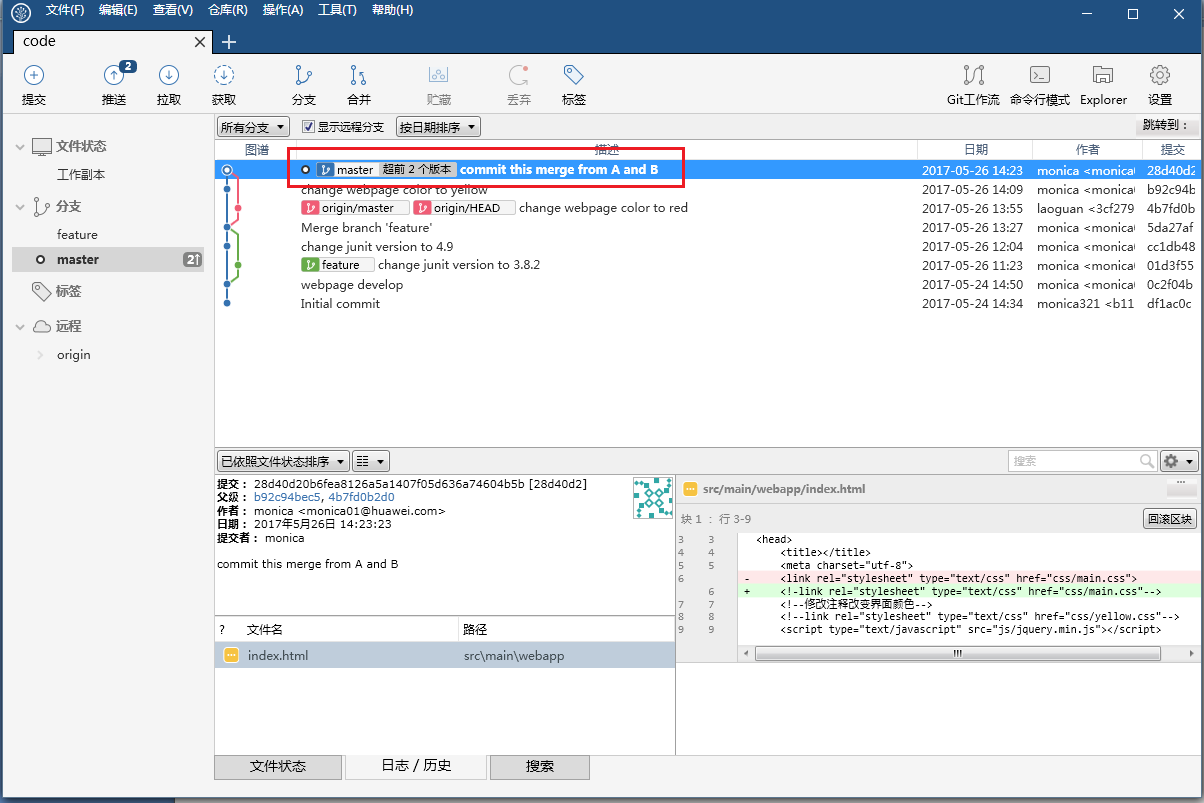Open a new tab with plus icon
This screenshot has width=1204, height=803.
pos(229,42)
